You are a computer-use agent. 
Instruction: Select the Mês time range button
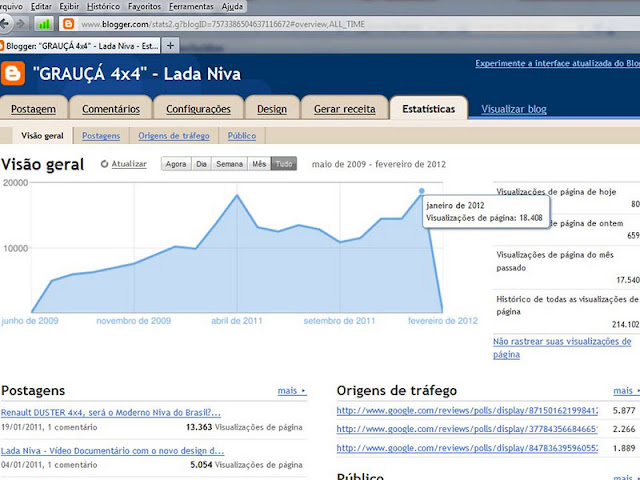259,164
